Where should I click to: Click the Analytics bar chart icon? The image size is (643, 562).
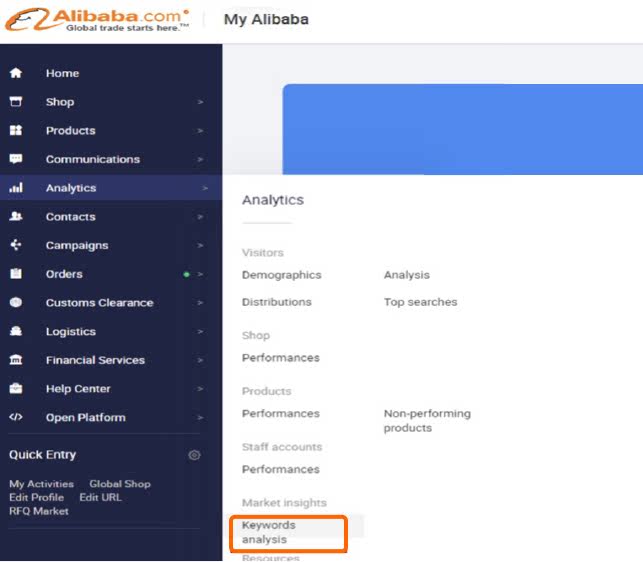pyautogui.click(x=16, y=188)
